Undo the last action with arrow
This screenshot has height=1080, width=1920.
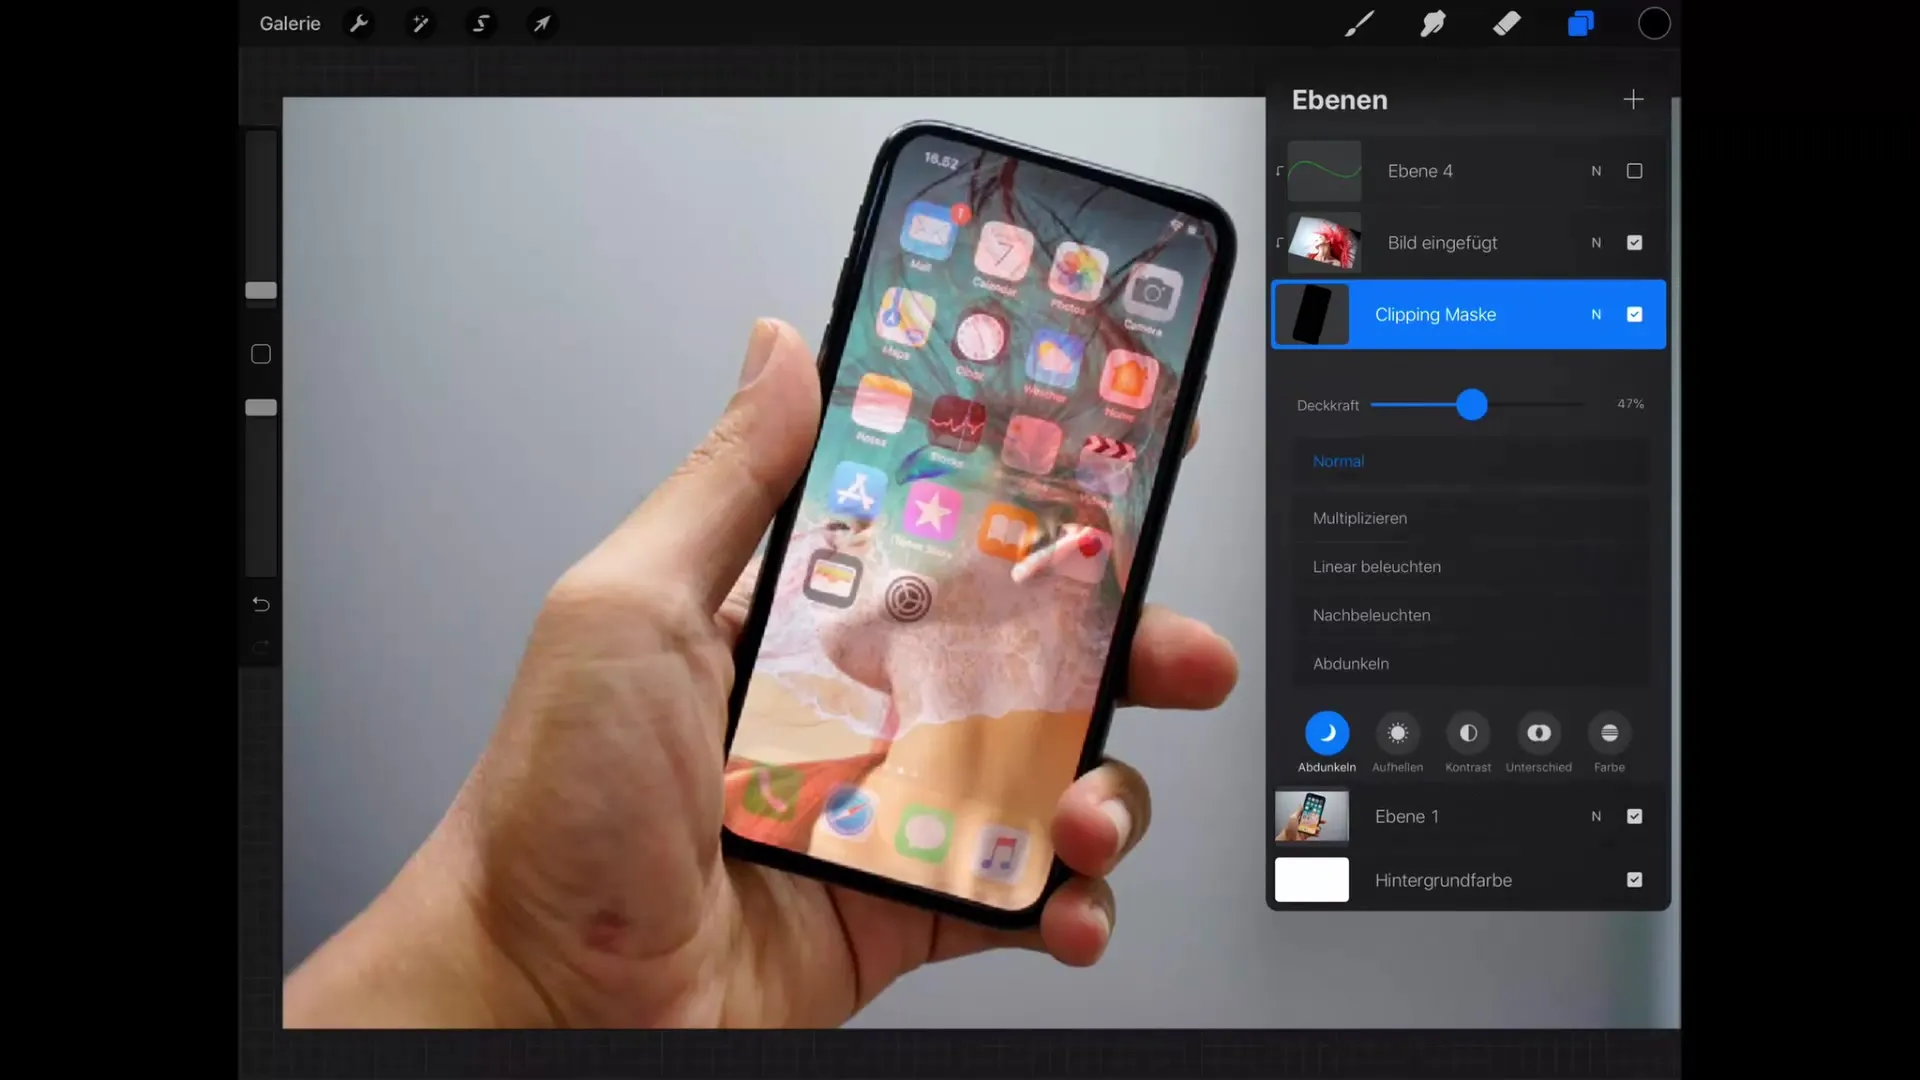[261, 604]
